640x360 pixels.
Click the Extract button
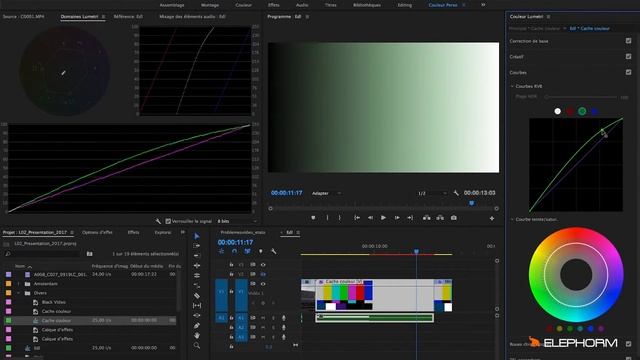pos(440,218)
